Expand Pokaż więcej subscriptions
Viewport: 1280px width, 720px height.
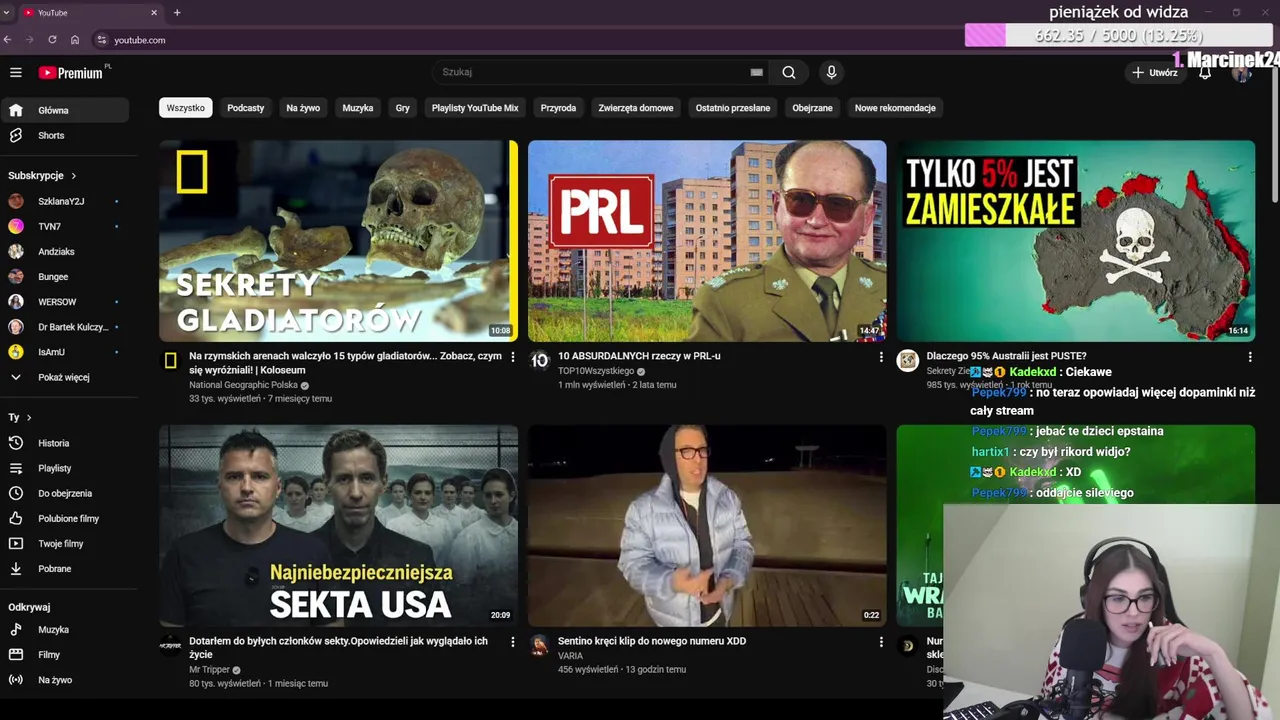tap(65, 377)
